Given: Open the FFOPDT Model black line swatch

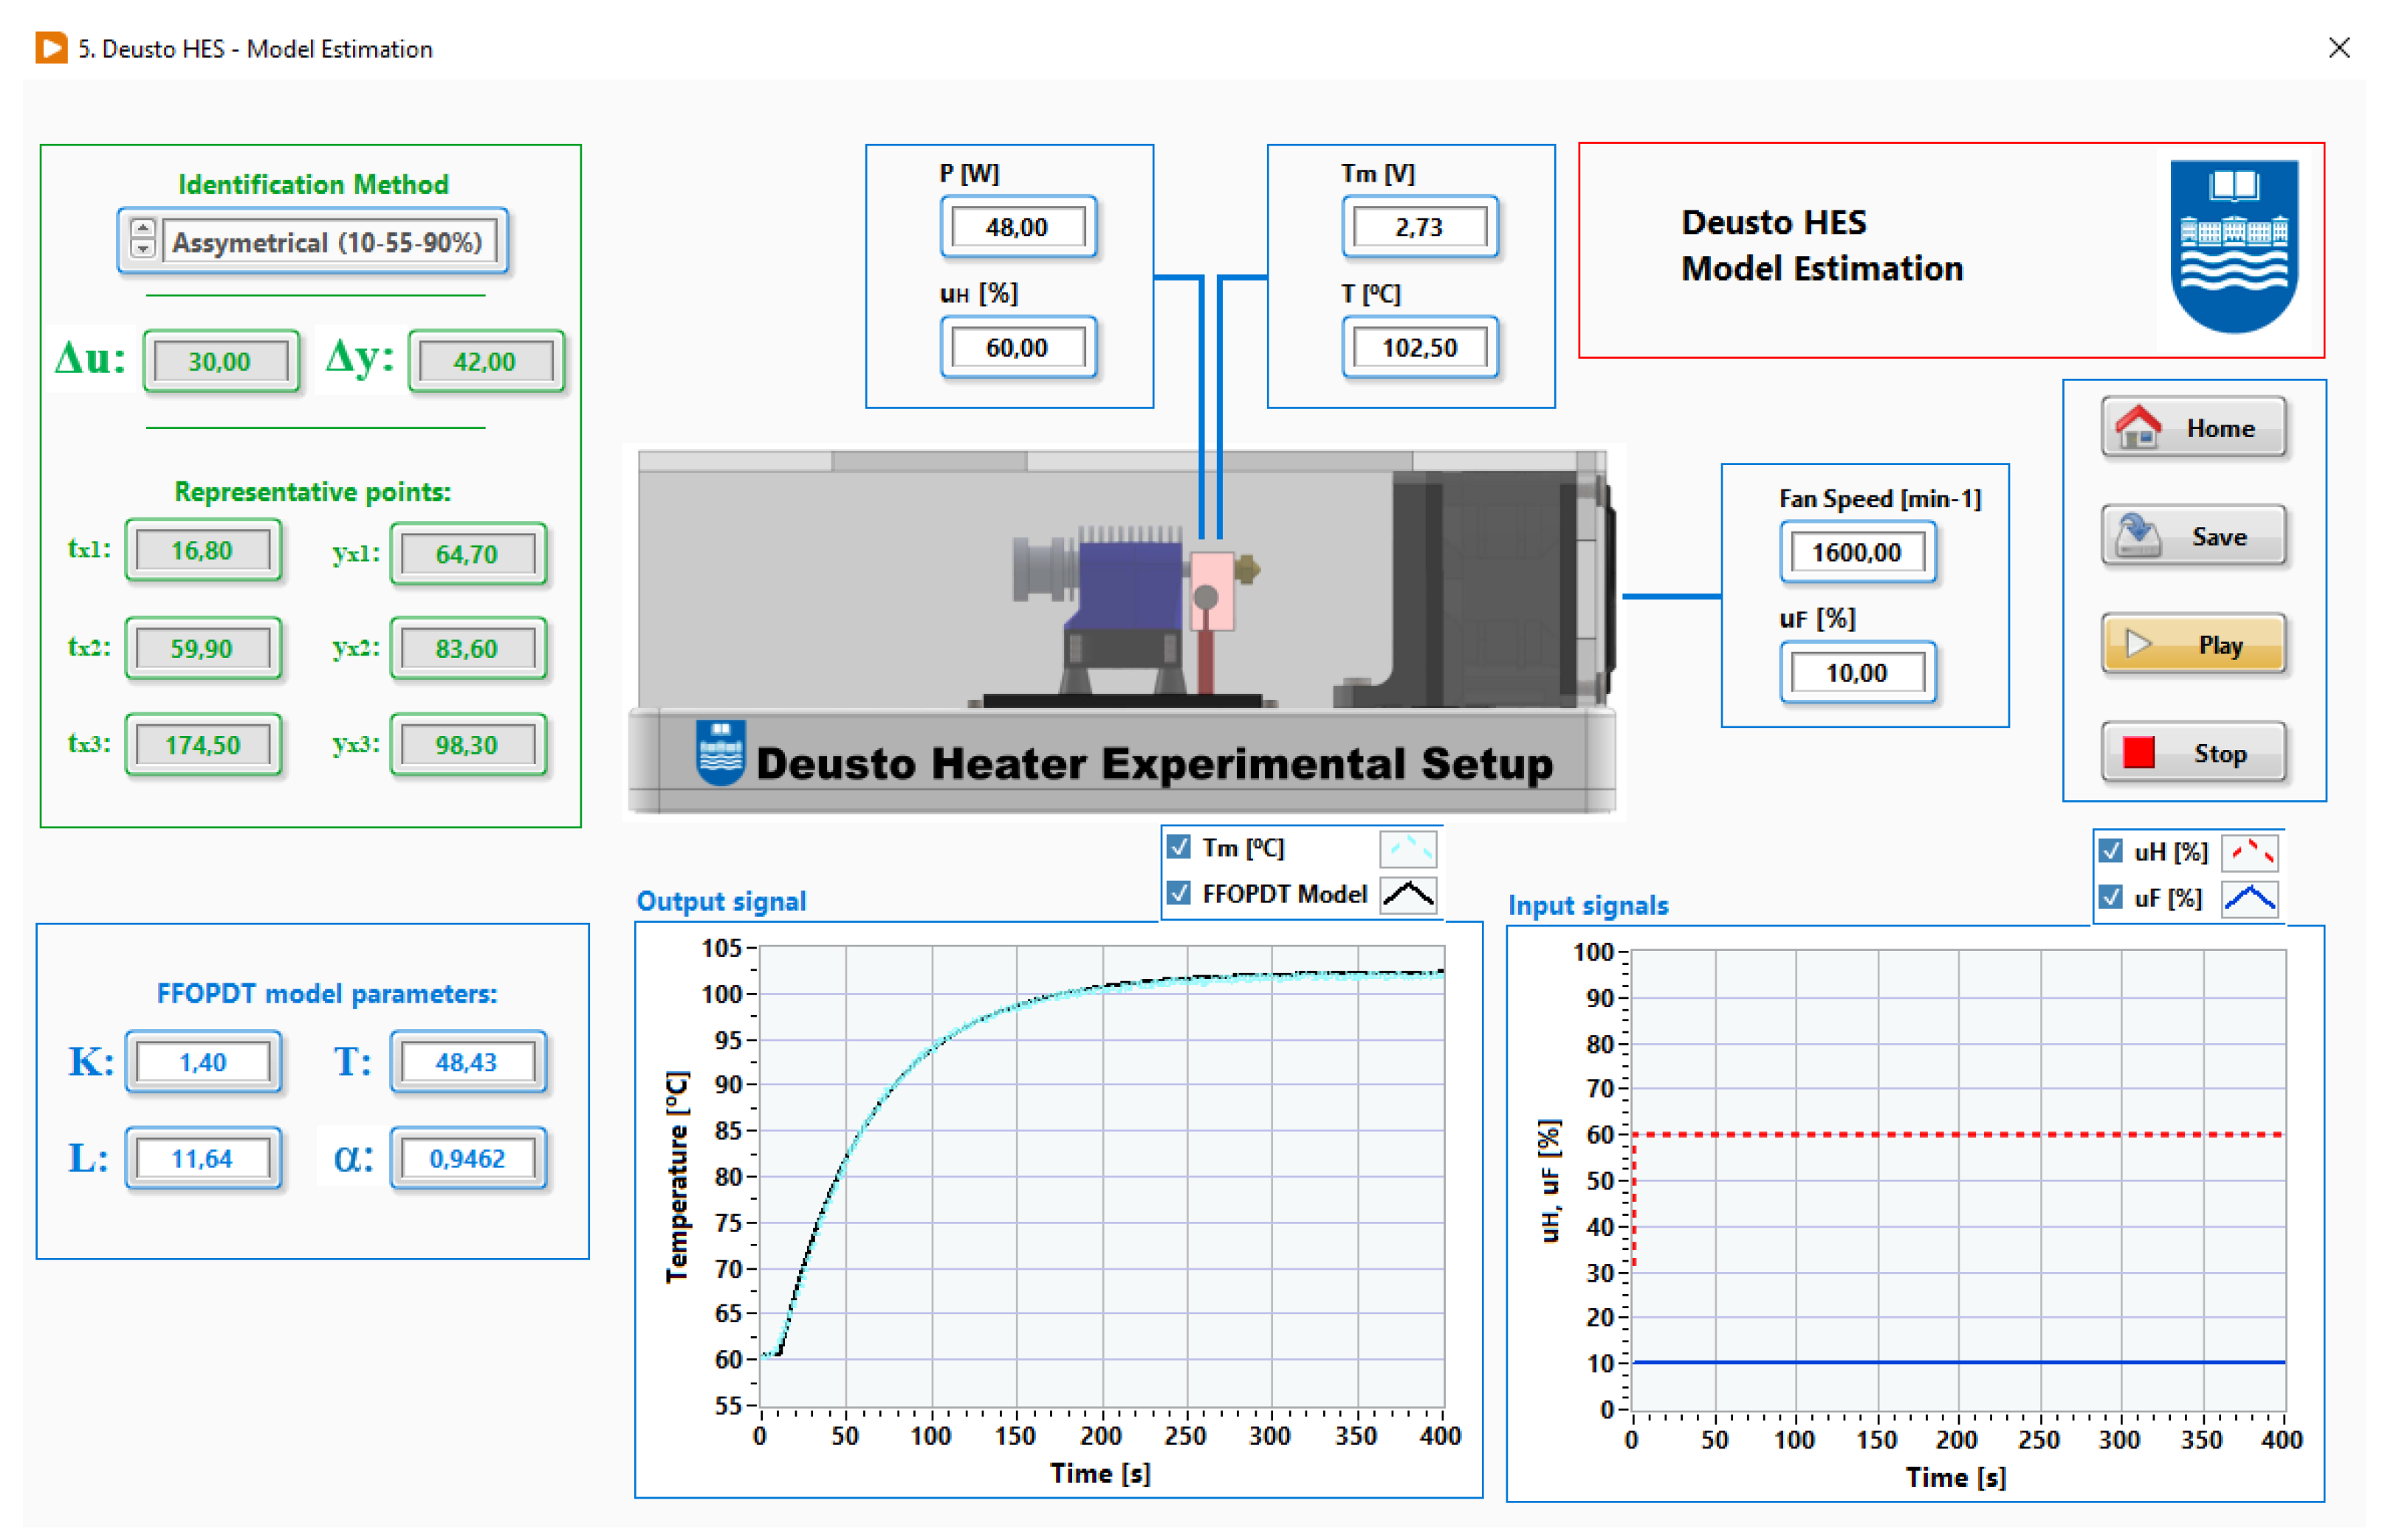Looking at the screenshot, I should (1408, 894).
